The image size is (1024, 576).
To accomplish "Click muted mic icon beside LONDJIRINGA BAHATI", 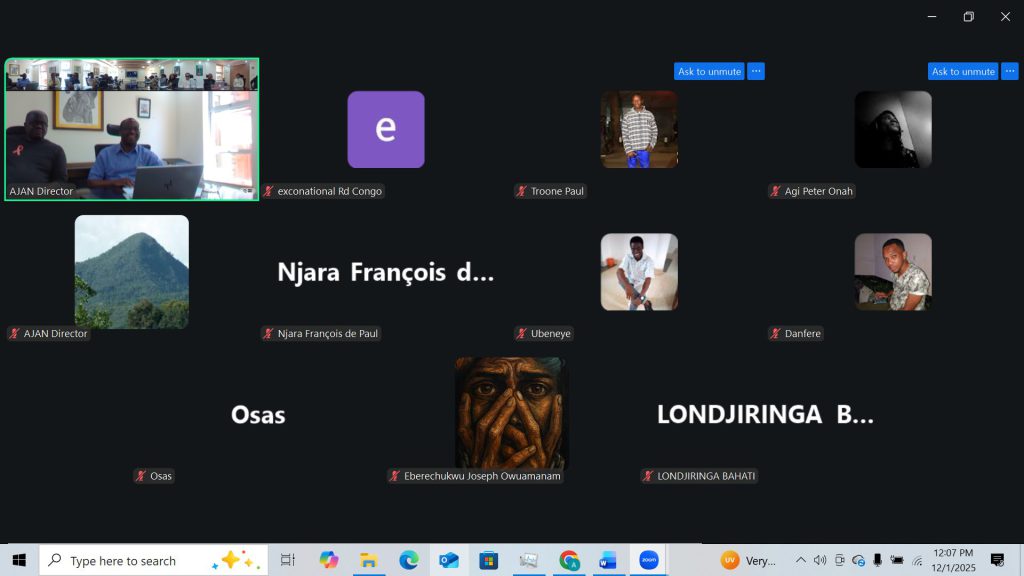I will pos(648,477).
